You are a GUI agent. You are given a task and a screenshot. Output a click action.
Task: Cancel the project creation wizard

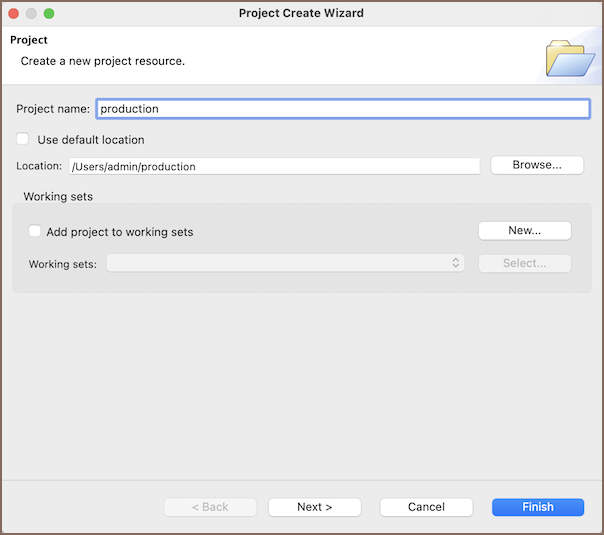[426, 507]
